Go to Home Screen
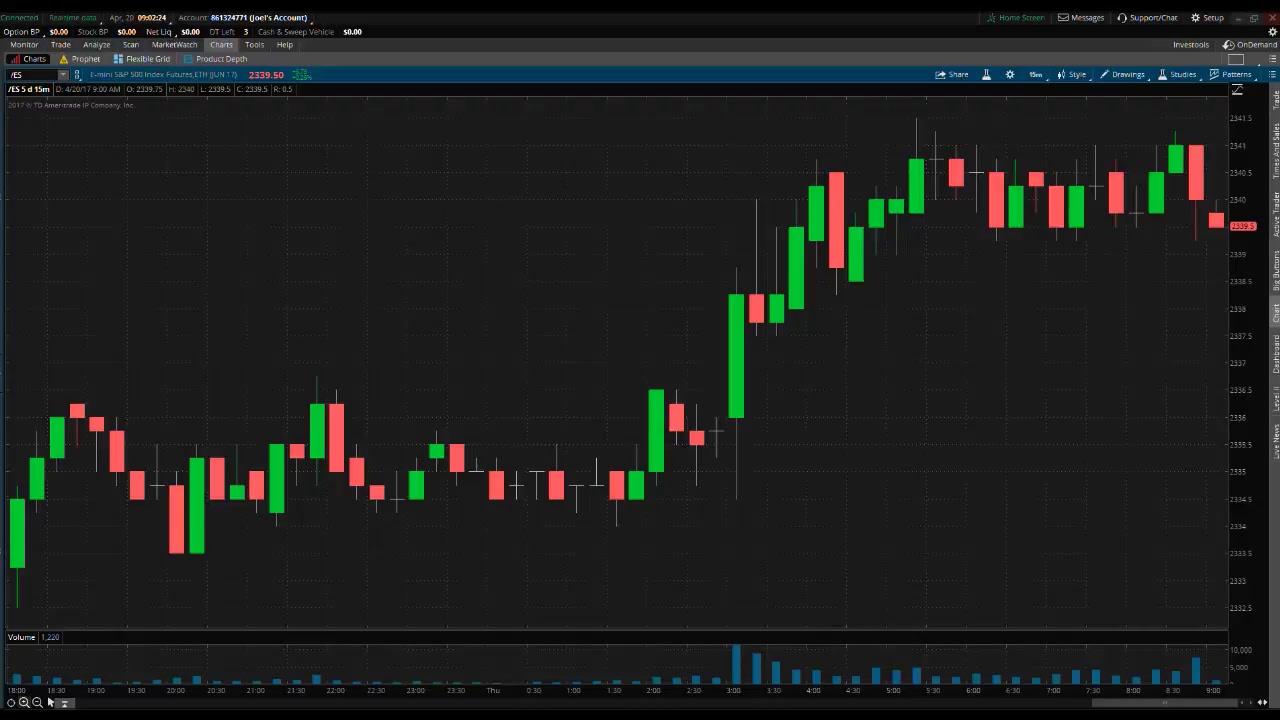The width and height of the screenshot is (1280, 720). click(x=1015, y=18)
